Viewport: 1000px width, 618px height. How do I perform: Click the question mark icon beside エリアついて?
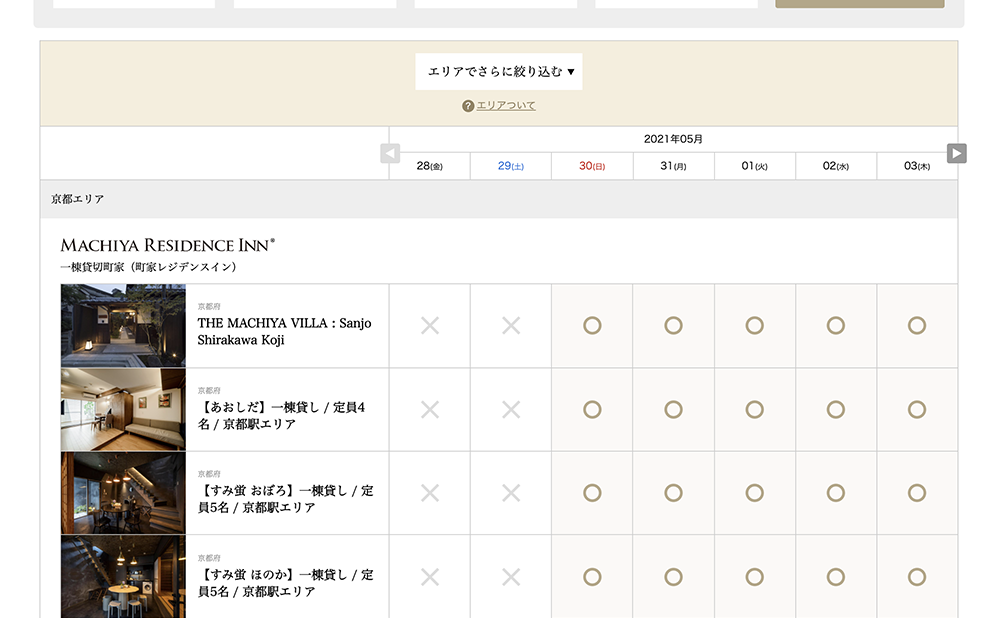point(466,105)
